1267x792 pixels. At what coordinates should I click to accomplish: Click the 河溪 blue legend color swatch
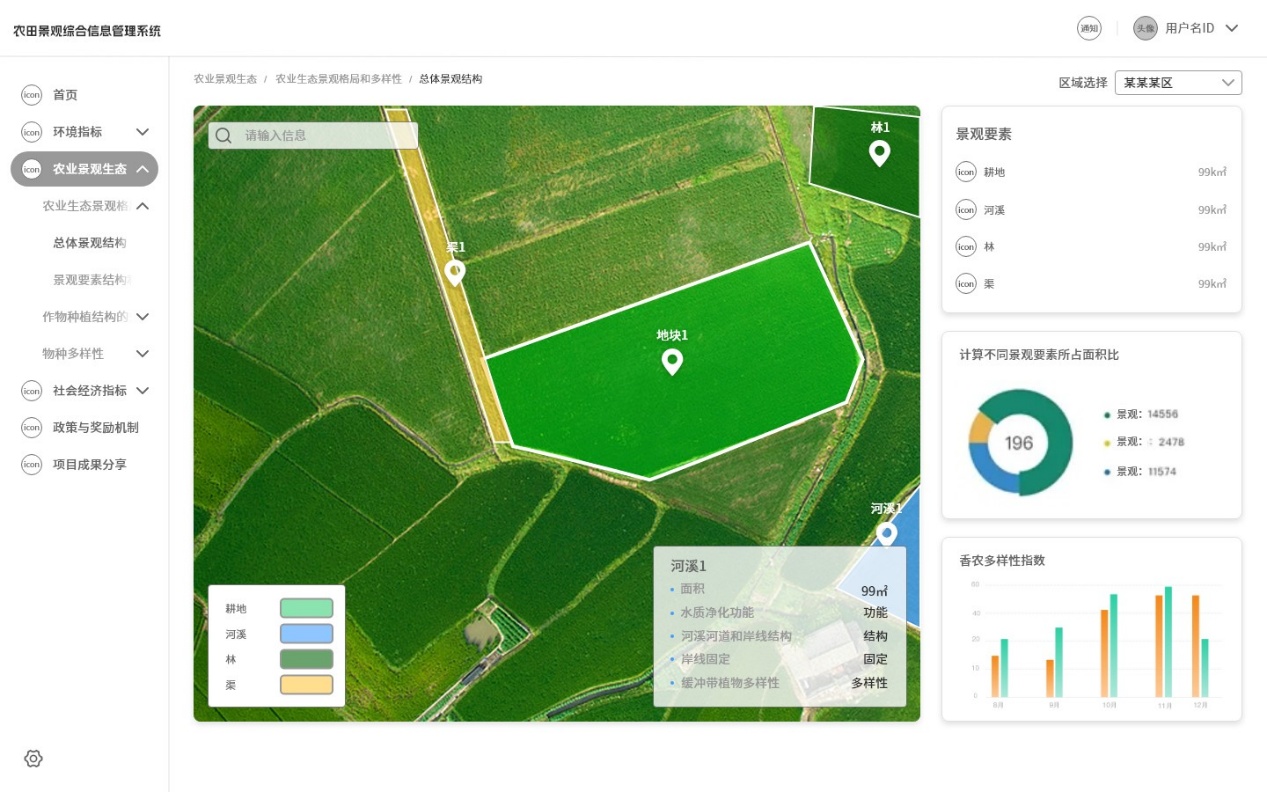pos(306,634)
